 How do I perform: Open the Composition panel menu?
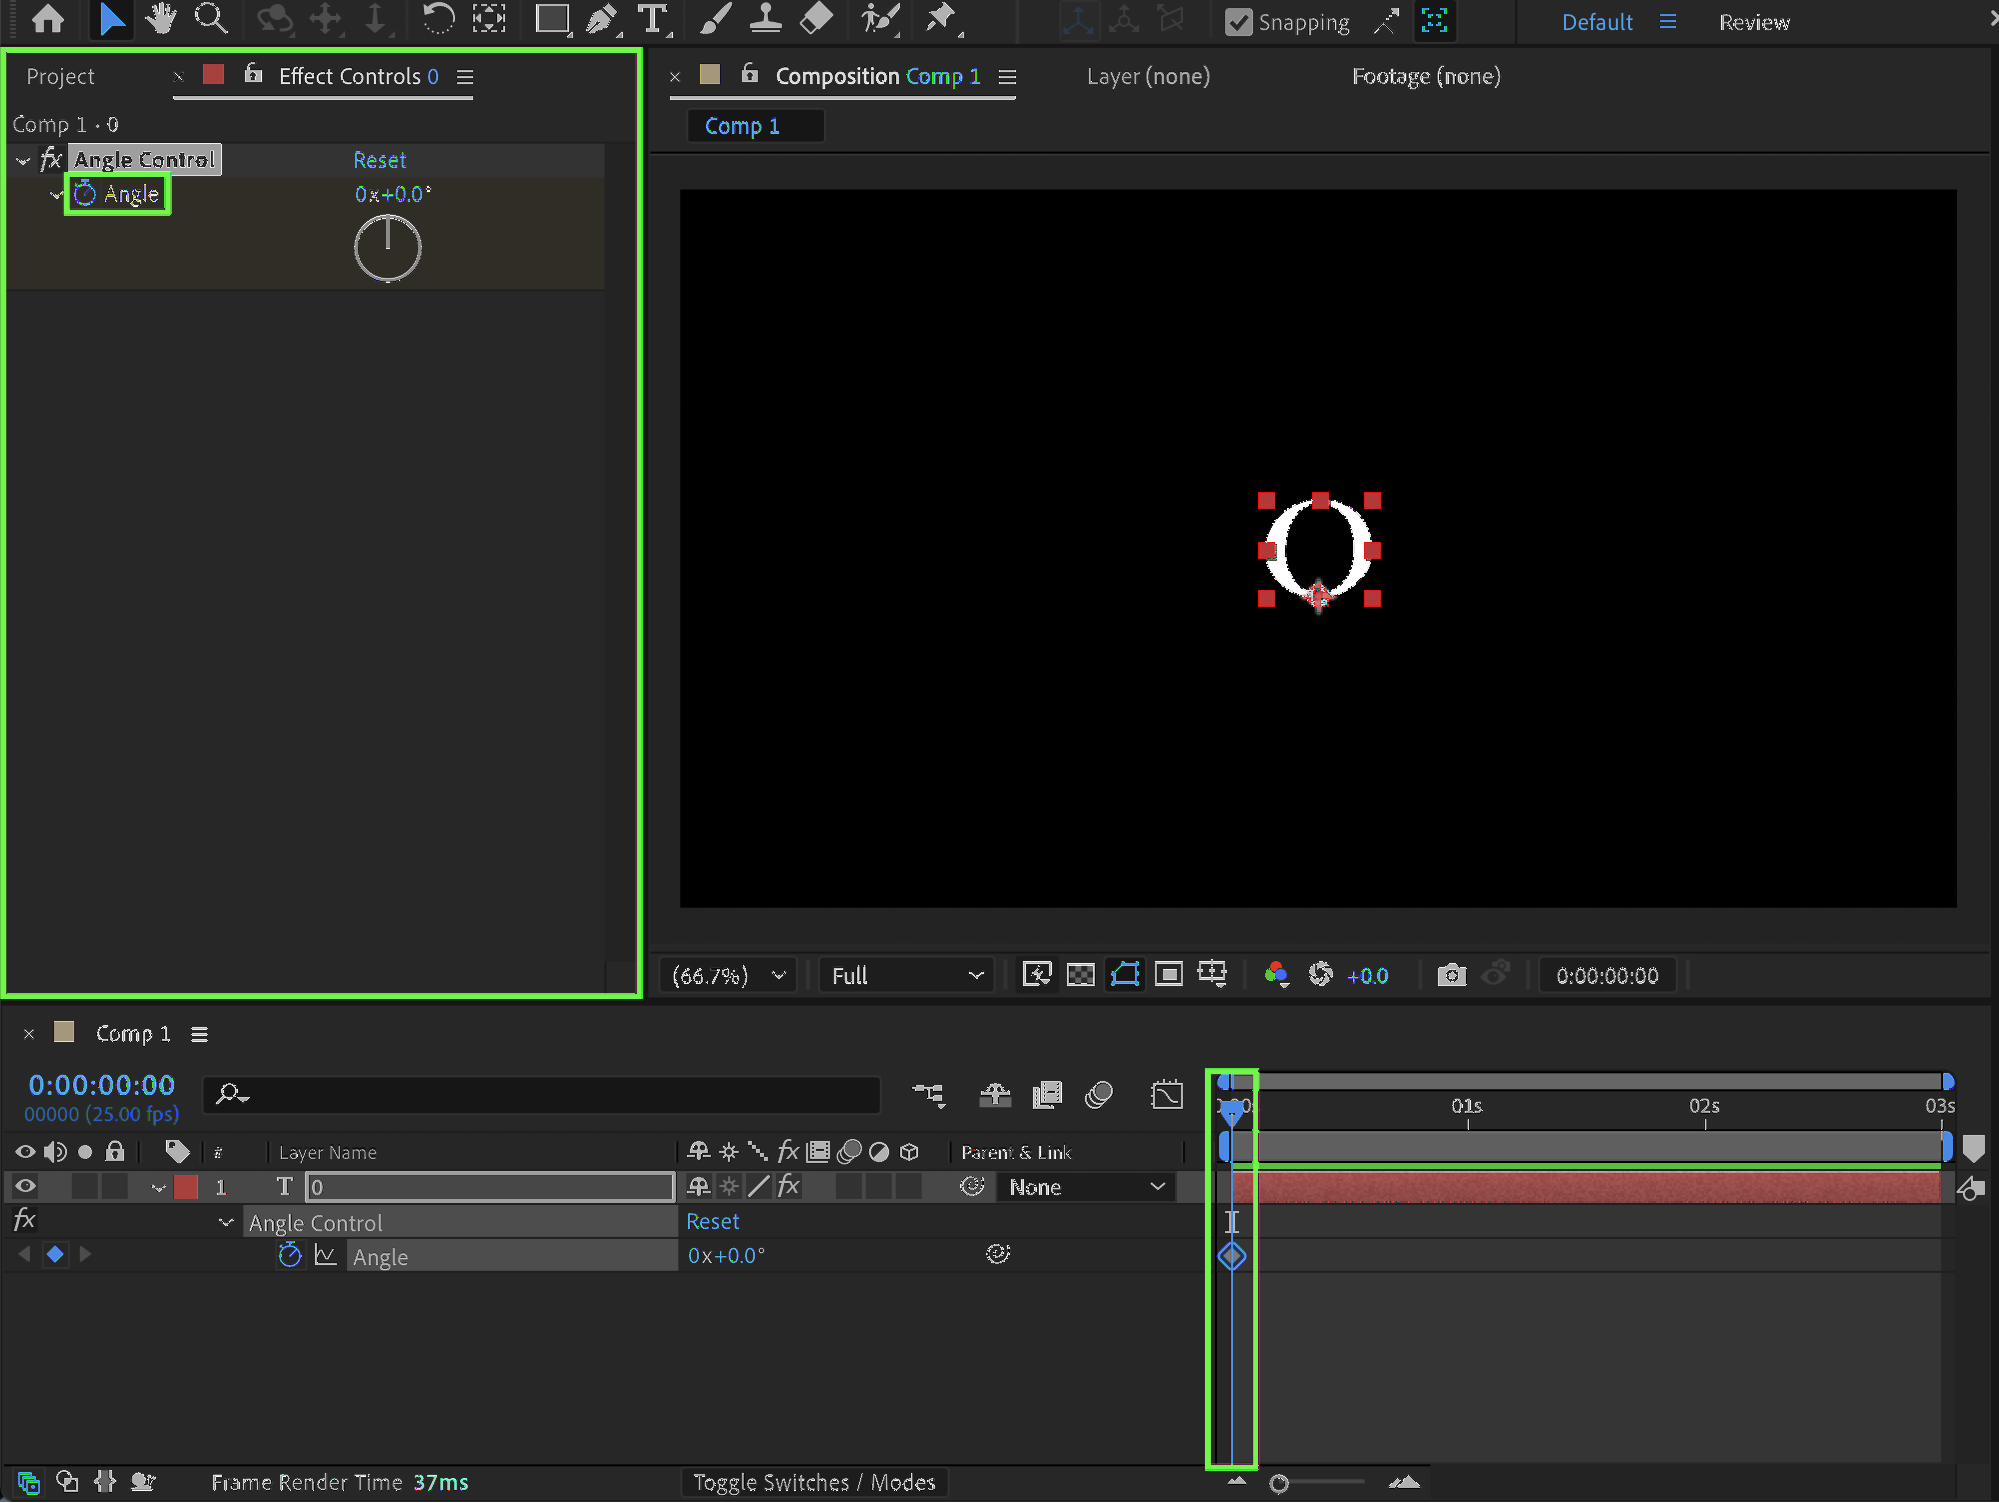coord(1007,77)
